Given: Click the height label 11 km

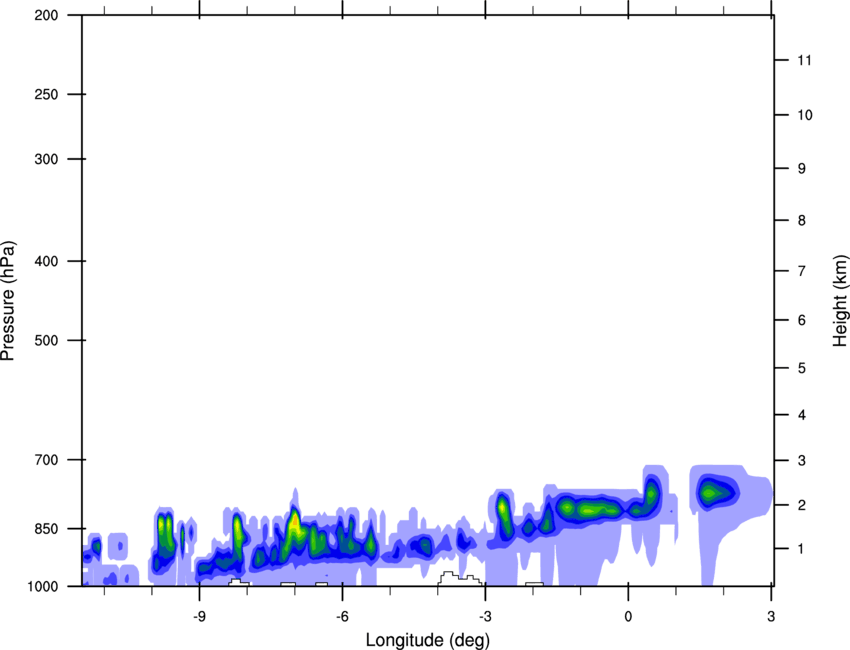Looking at the screenshot, I should click(804, 60).
